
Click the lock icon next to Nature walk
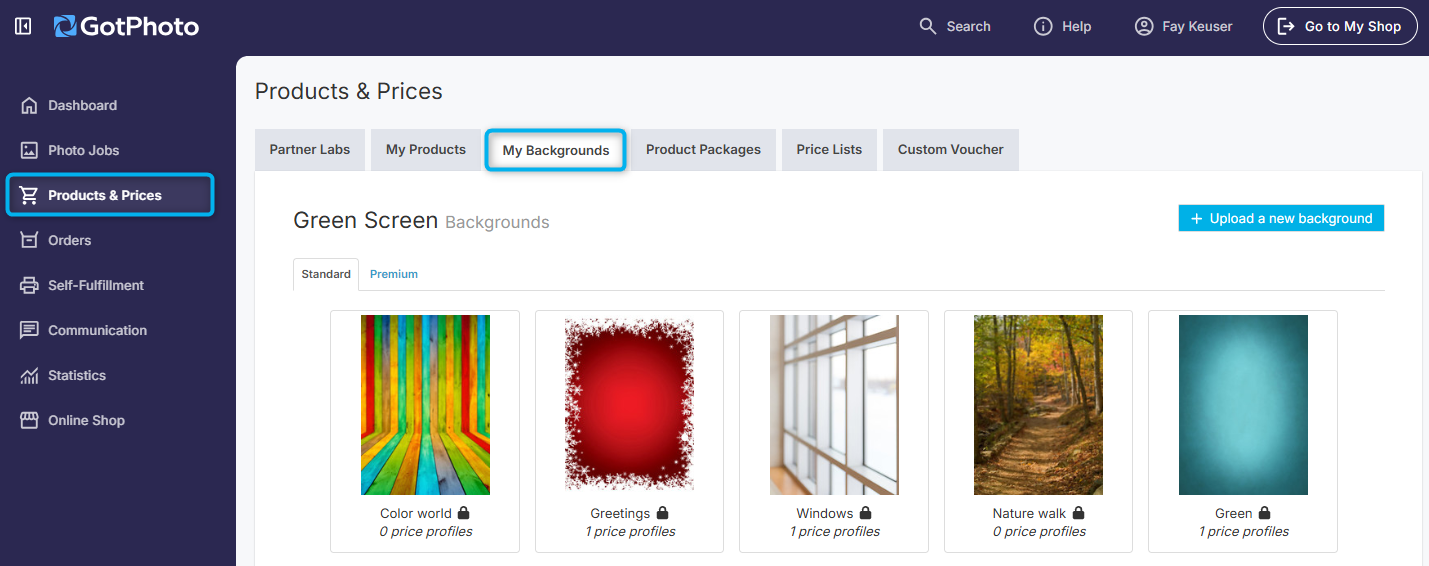(x=1078, y=513)
